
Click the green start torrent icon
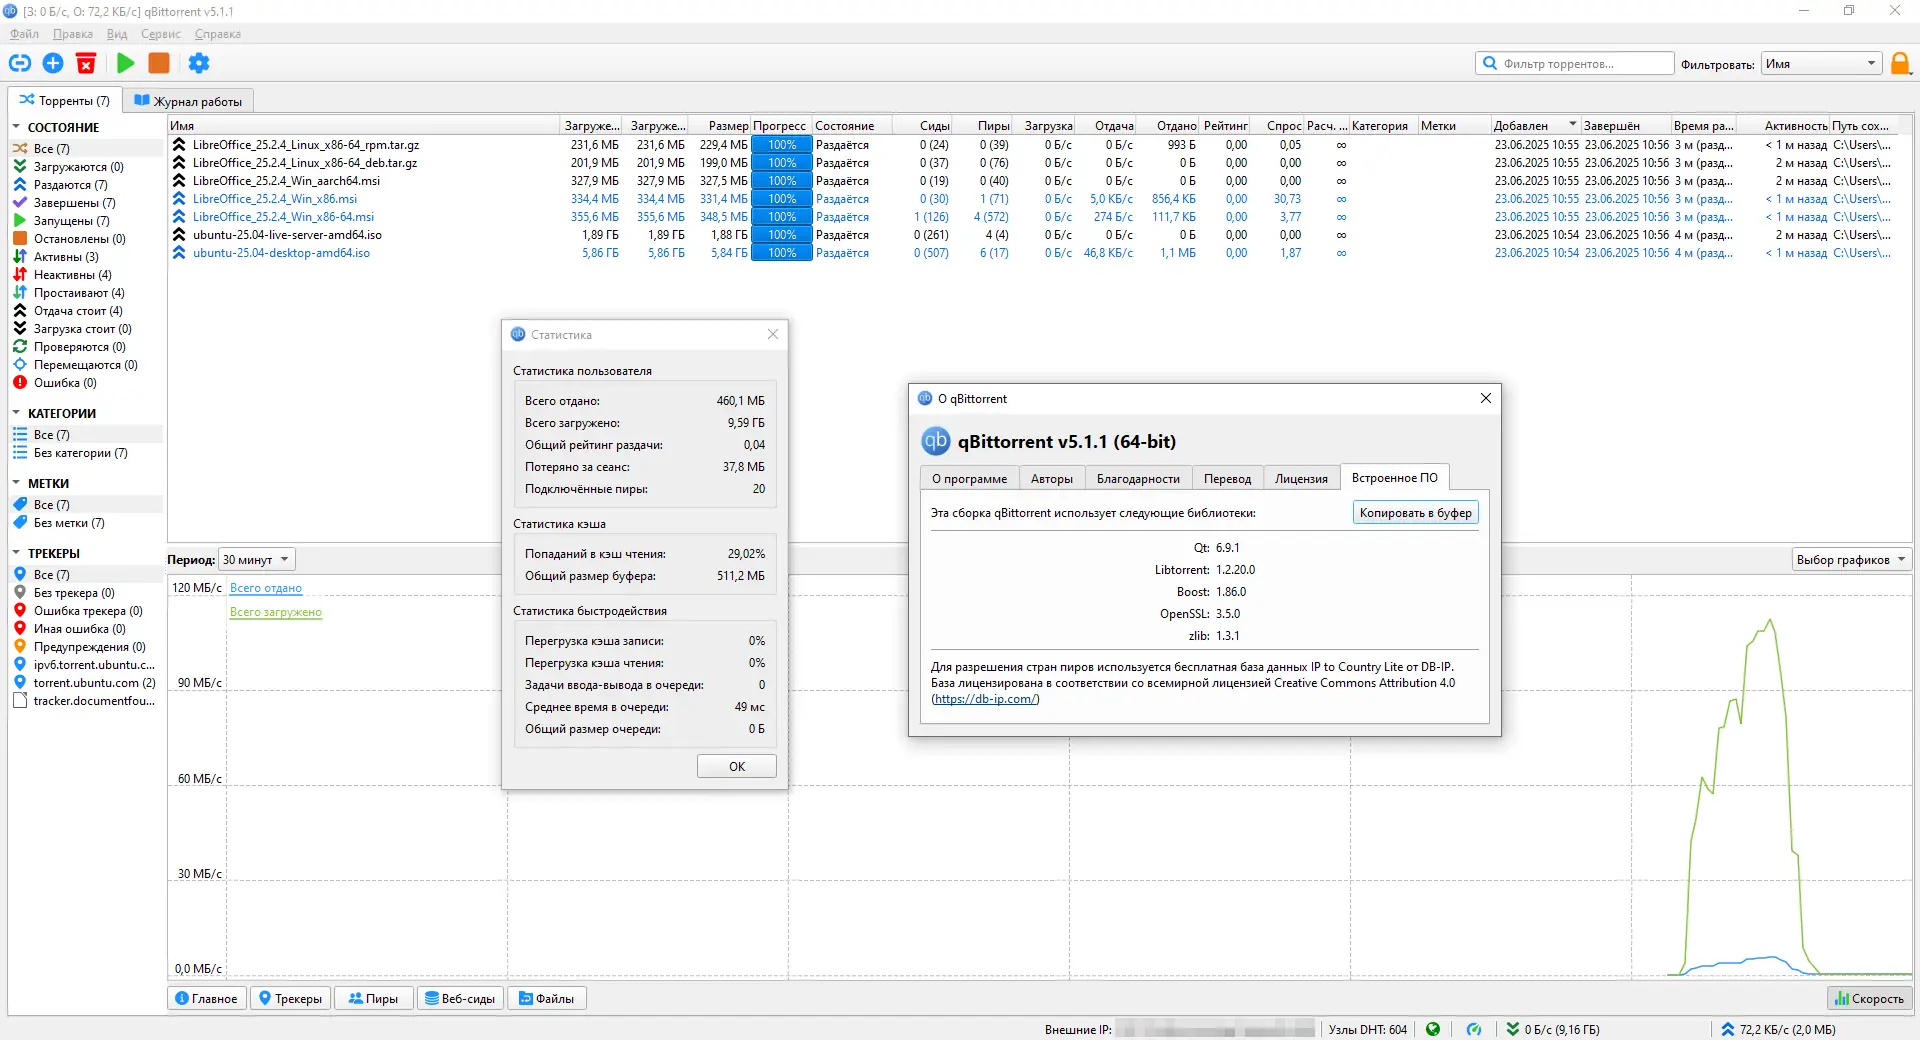click(x=125, y=63)
